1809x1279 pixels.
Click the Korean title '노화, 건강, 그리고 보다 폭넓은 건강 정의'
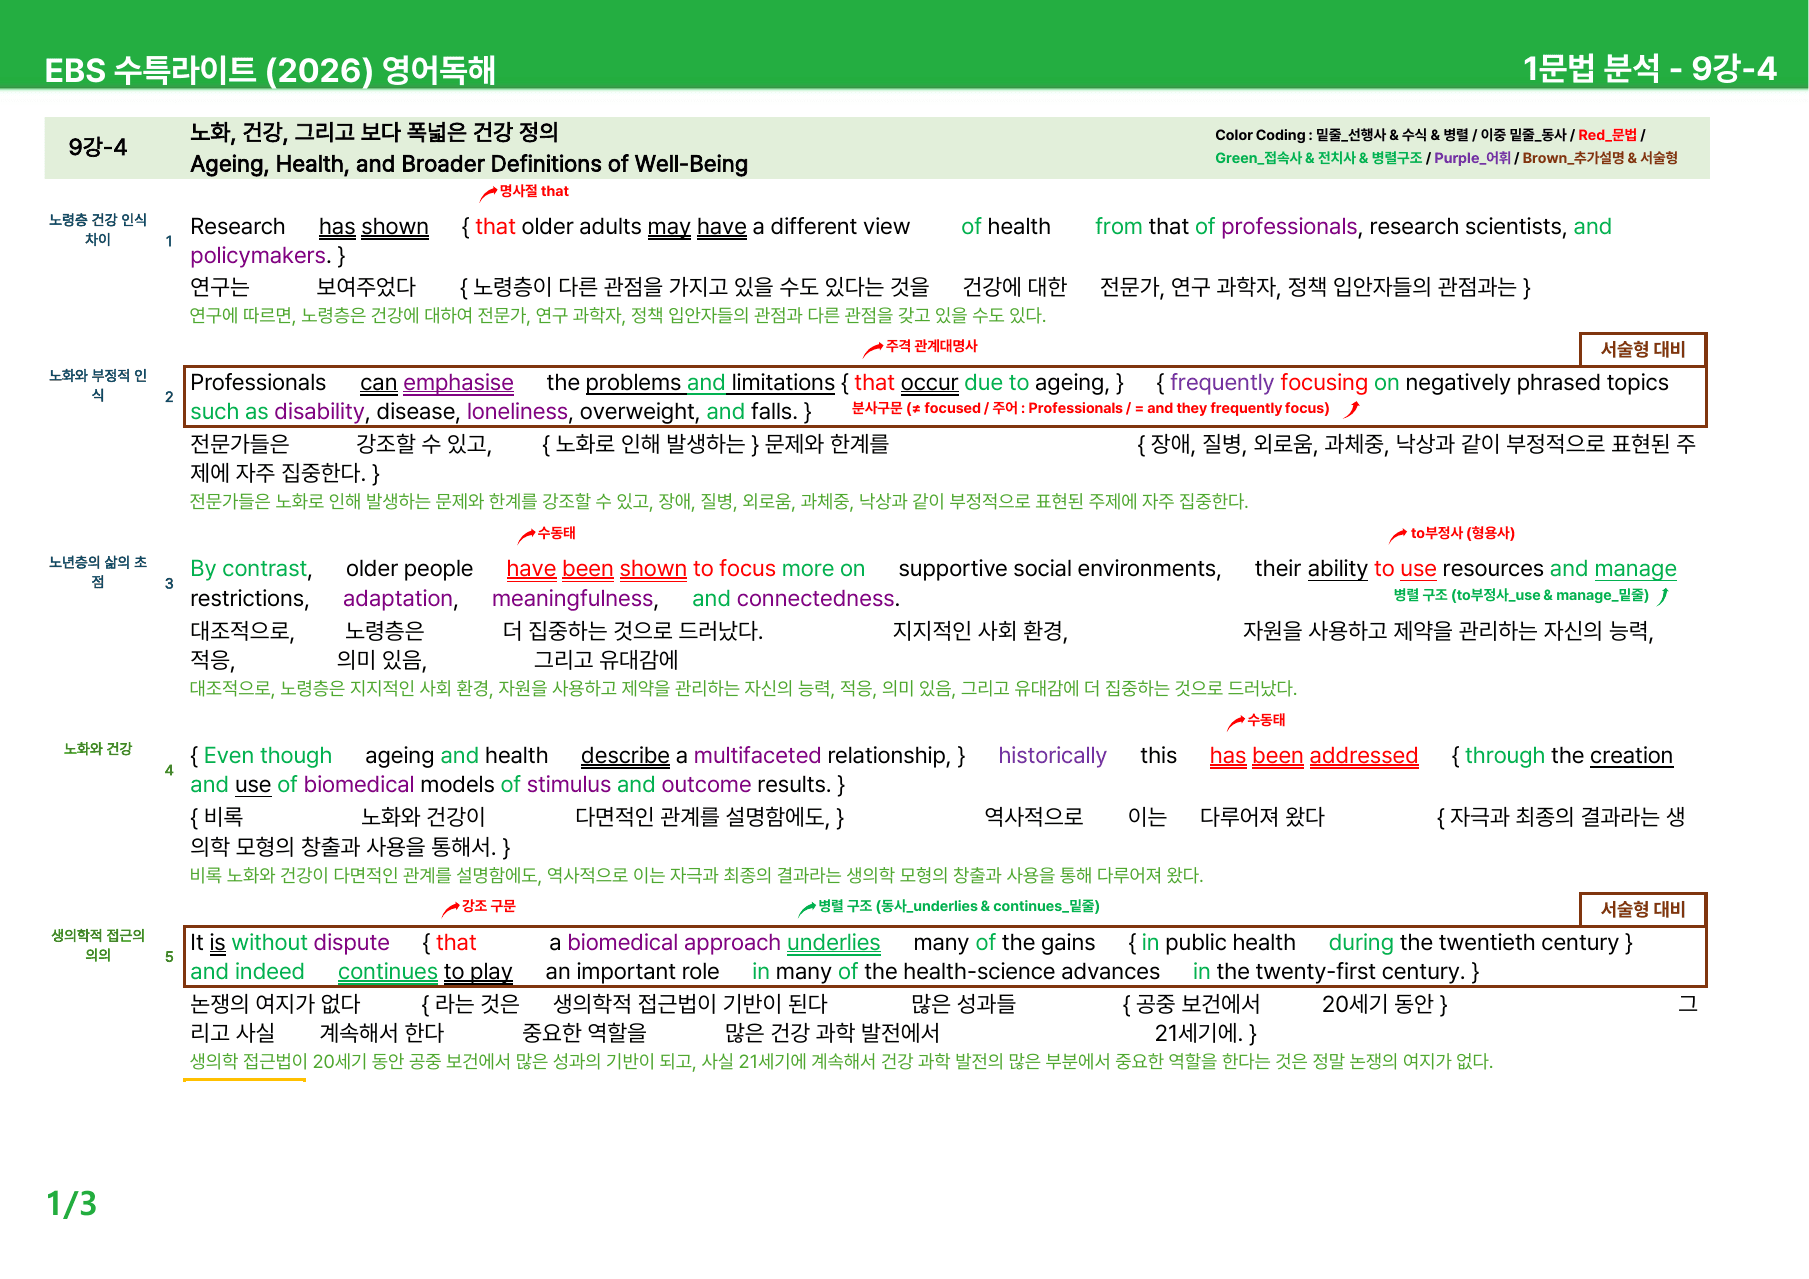374,132
